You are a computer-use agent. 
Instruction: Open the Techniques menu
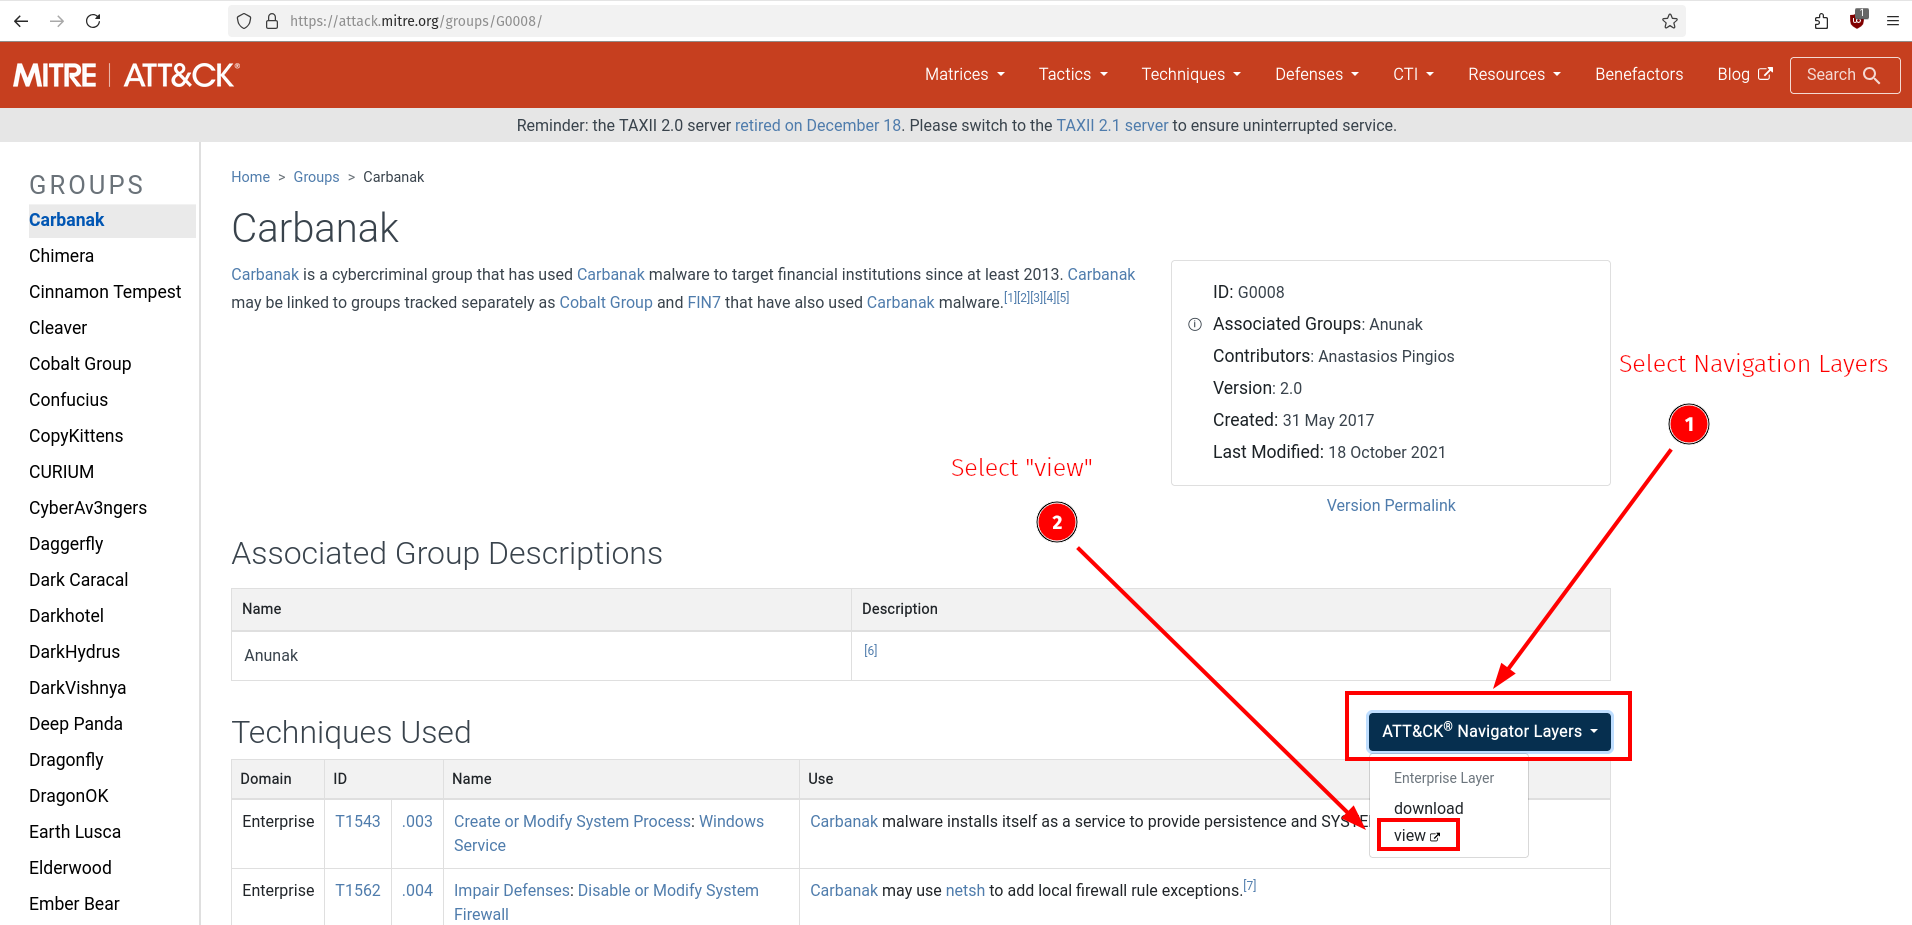1190,75
